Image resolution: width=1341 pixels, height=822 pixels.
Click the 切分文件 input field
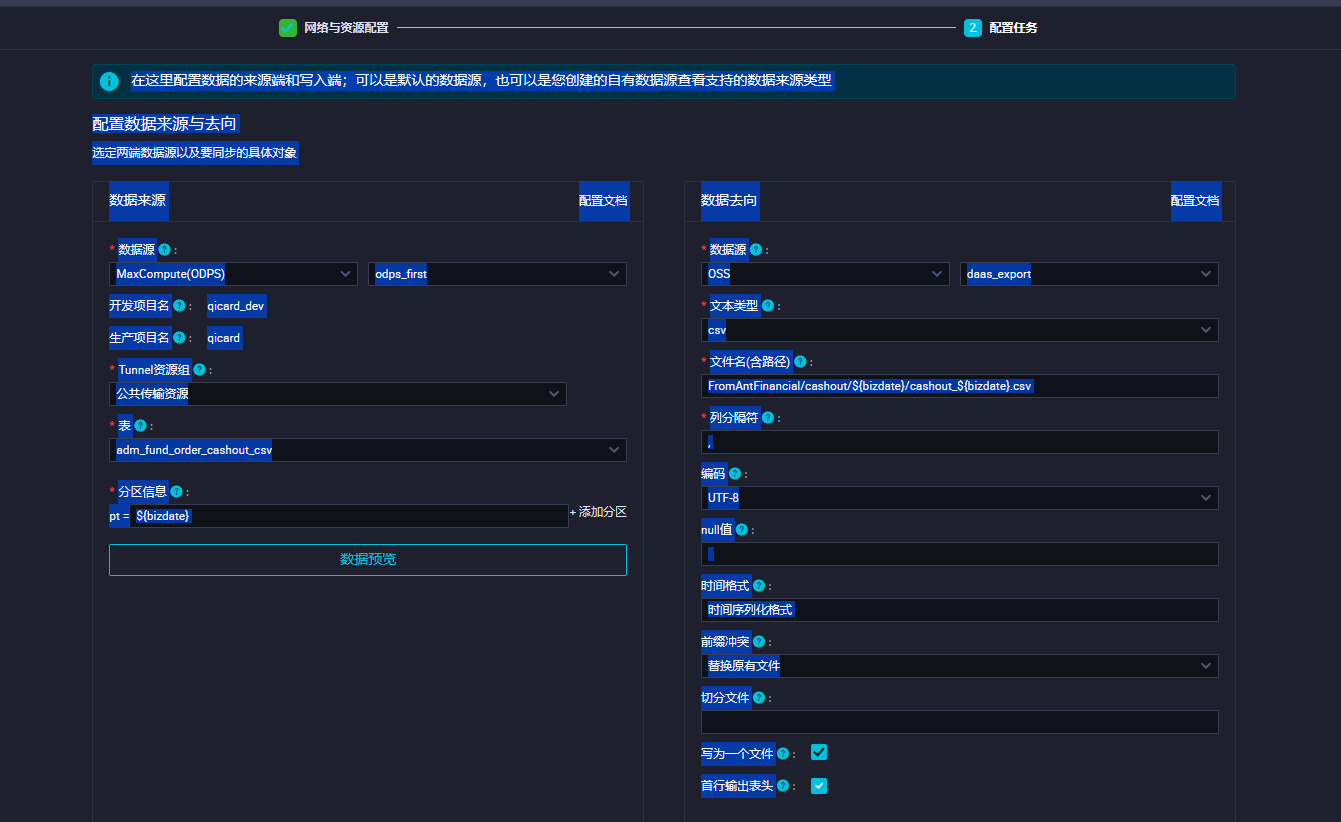(x=960, y=722)
